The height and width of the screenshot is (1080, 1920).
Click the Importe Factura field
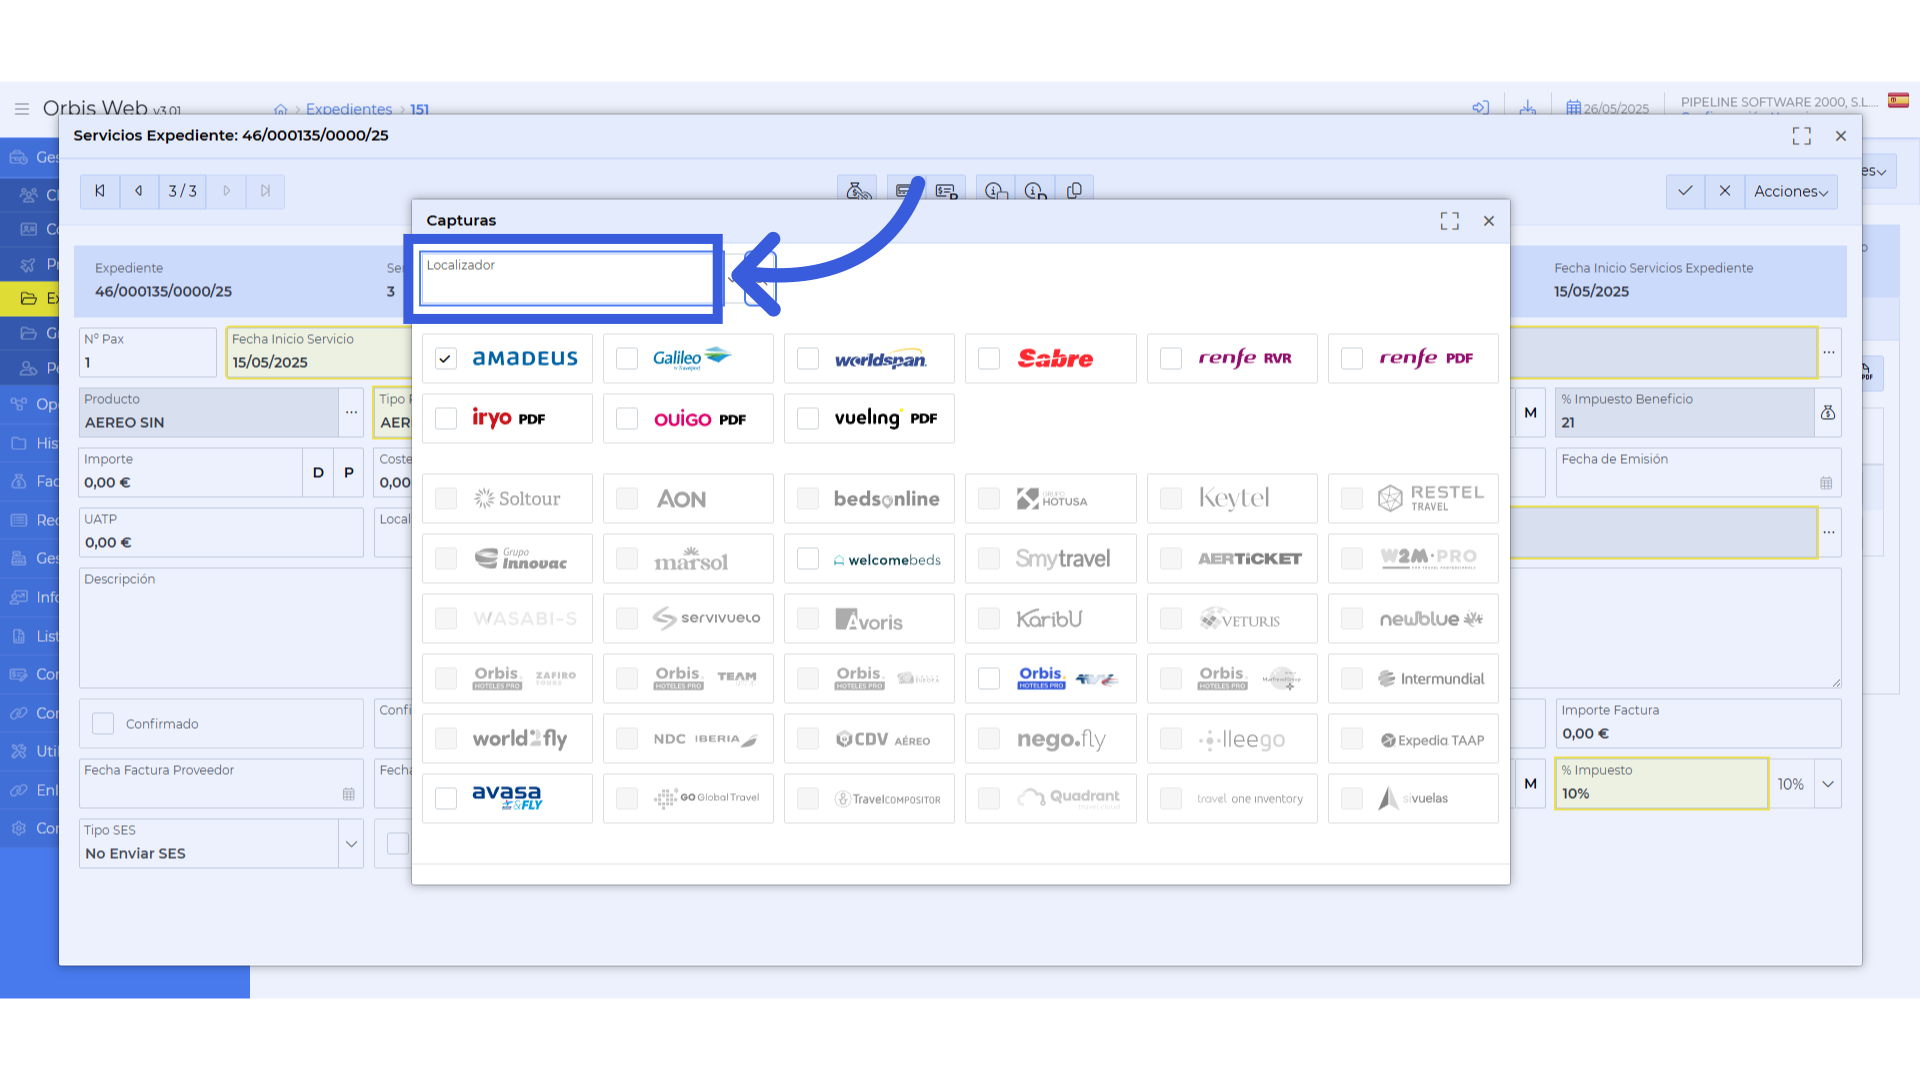(x=1698, y=723)
